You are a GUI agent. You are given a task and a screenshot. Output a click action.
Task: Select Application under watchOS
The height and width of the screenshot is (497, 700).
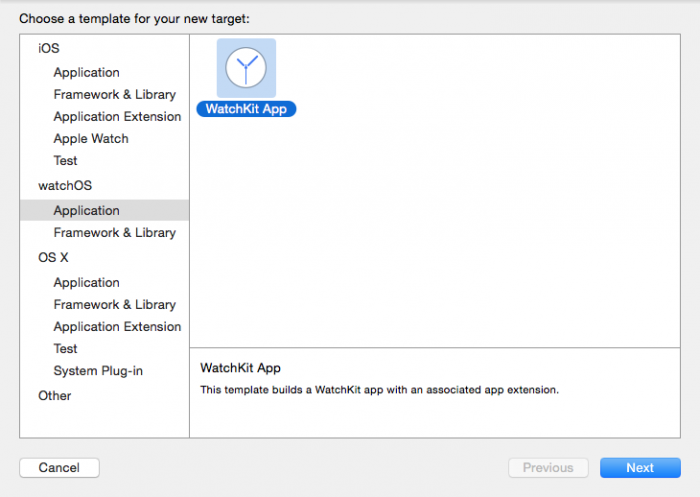pyautogui.click(x=86, y=211)
